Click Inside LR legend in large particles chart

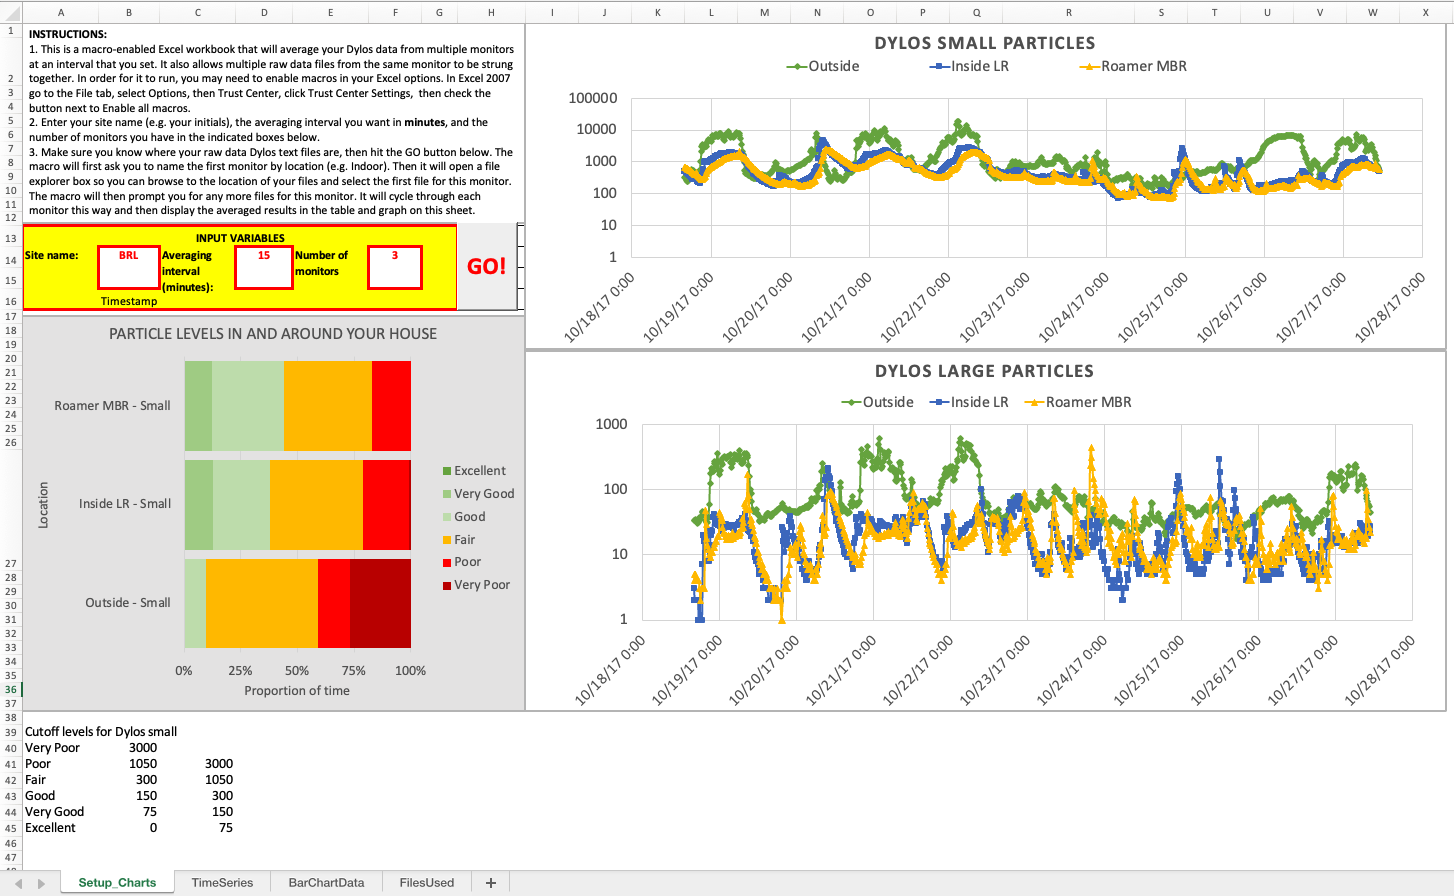tap(969, 402)
